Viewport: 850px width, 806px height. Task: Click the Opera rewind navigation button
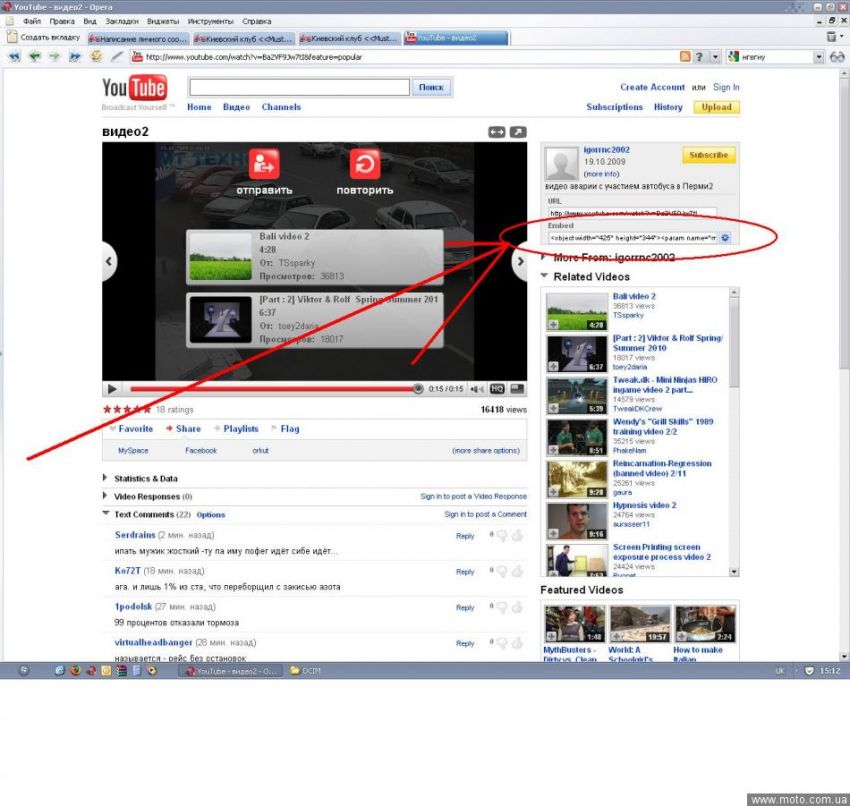click(14, 56)
